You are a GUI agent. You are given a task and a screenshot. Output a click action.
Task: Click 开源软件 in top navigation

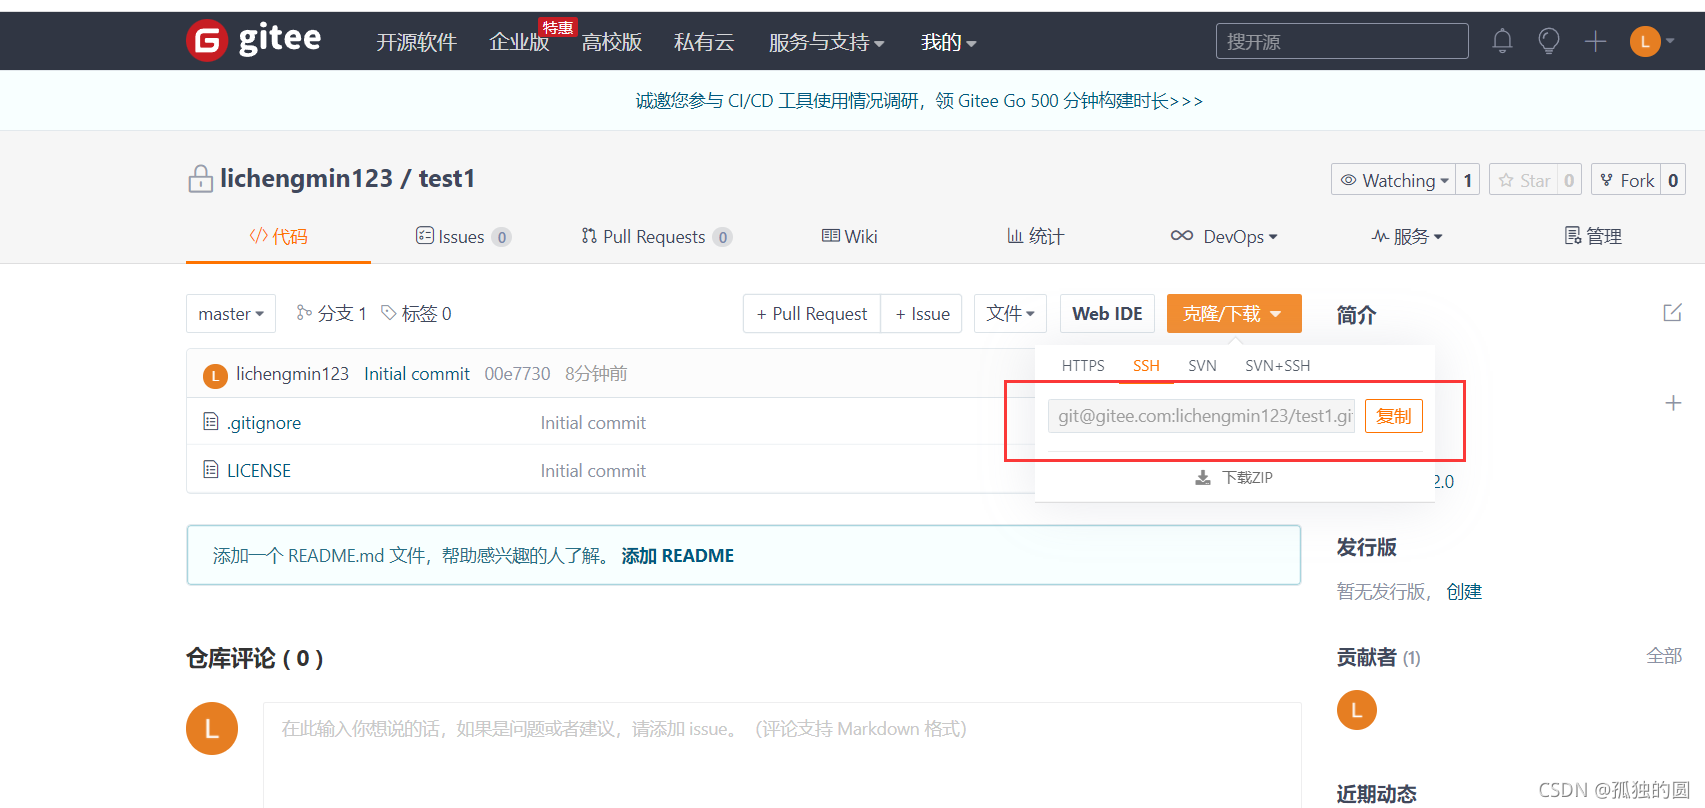(x=416, y=42)
